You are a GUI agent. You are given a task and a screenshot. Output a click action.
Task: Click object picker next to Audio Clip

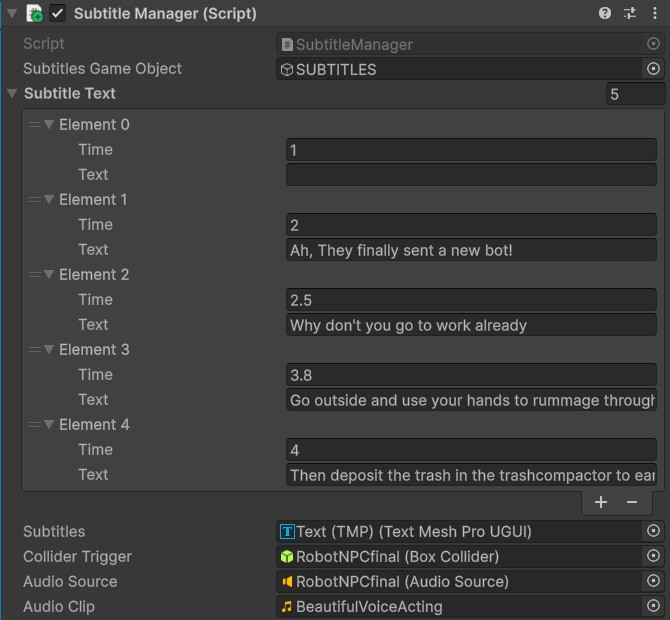tap(653, 605)
